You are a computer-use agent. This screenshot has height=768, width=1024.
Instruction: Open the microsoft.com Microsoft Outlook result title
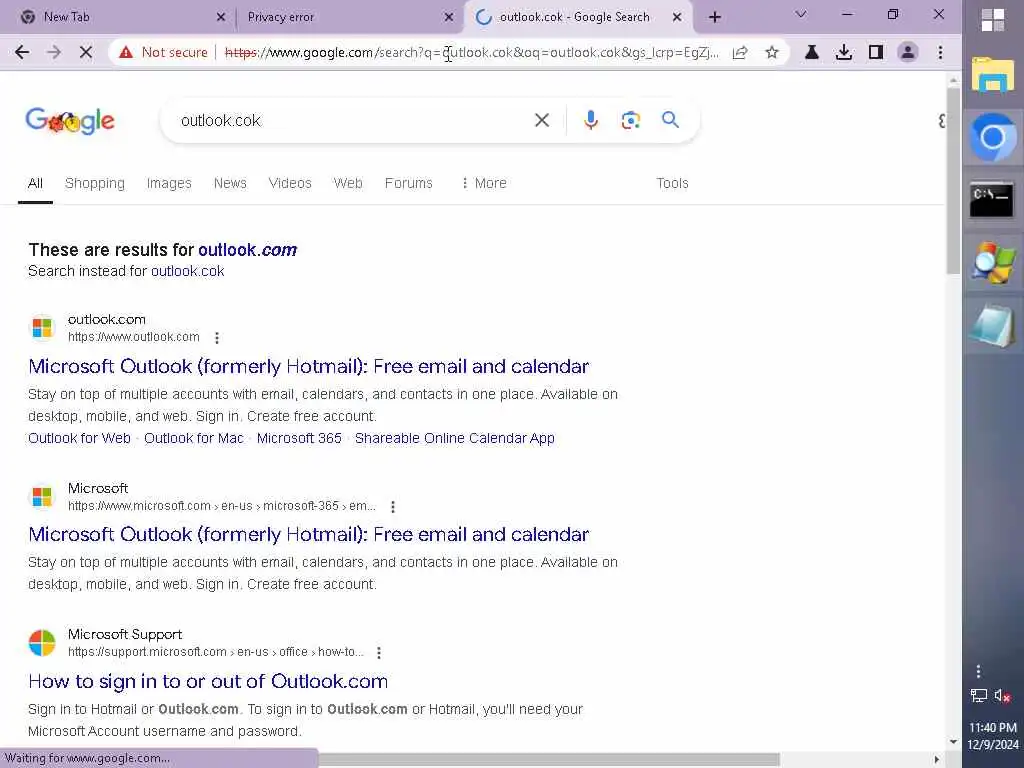tap(309, 534)
